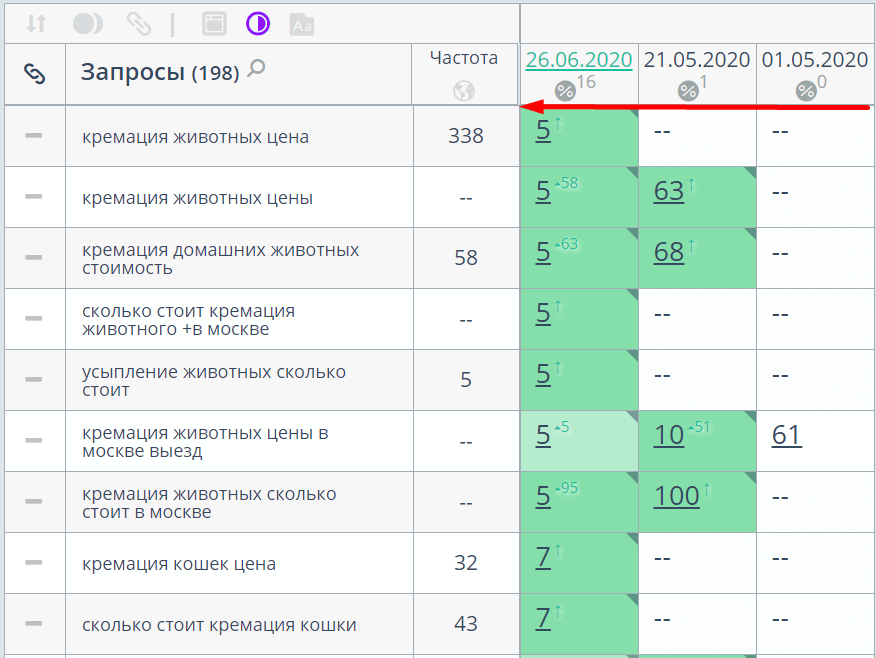876x658 pixels.
Task: Click dash icon for усыпление животных сколько стоит
Action: coord(34,379)
